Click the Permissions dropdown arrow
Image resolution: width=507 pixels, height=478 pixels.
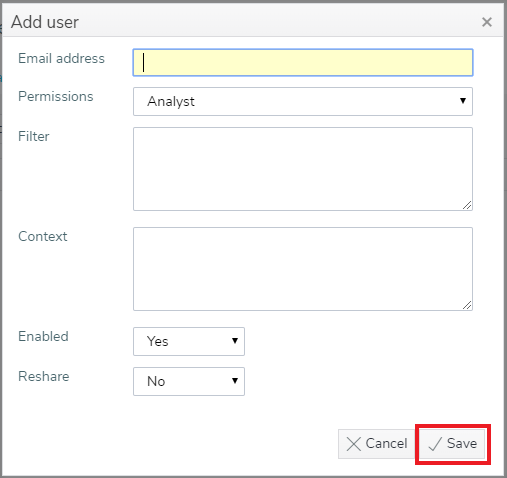point(463,101)
